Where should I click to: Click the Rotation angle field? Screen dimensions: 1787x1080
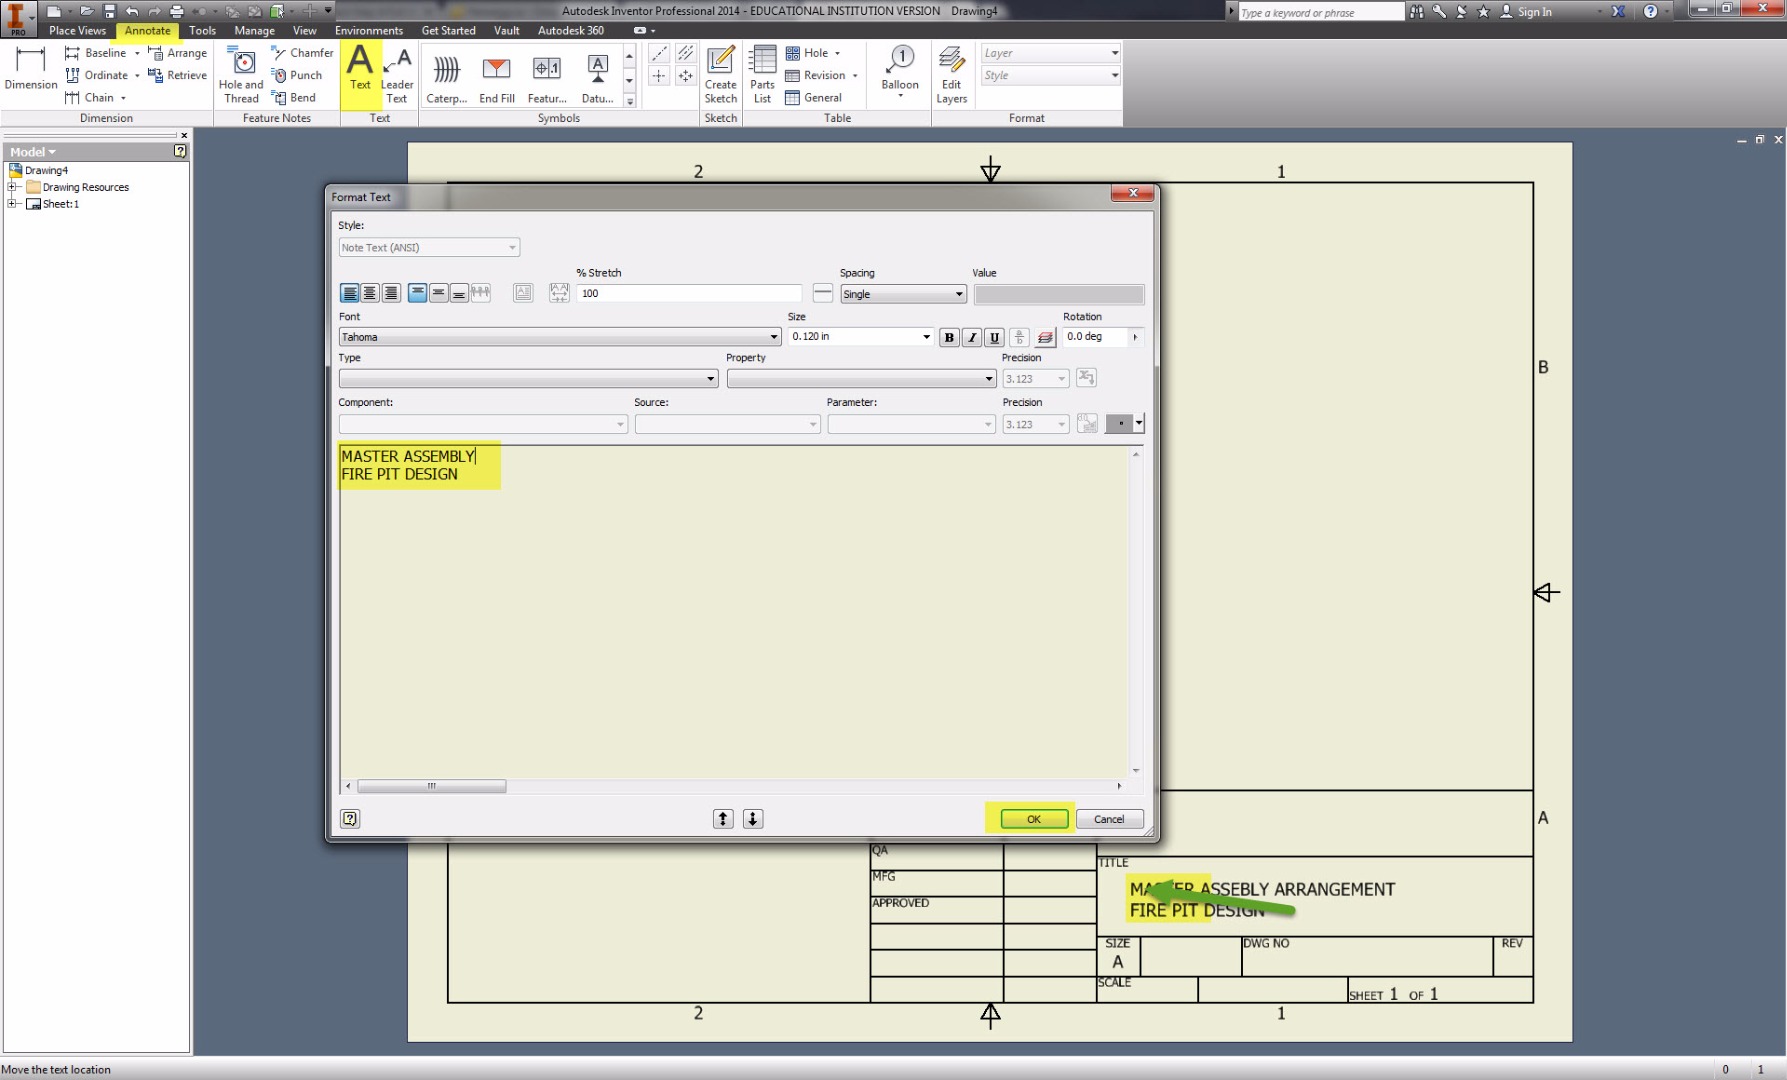coord(1096,337)
